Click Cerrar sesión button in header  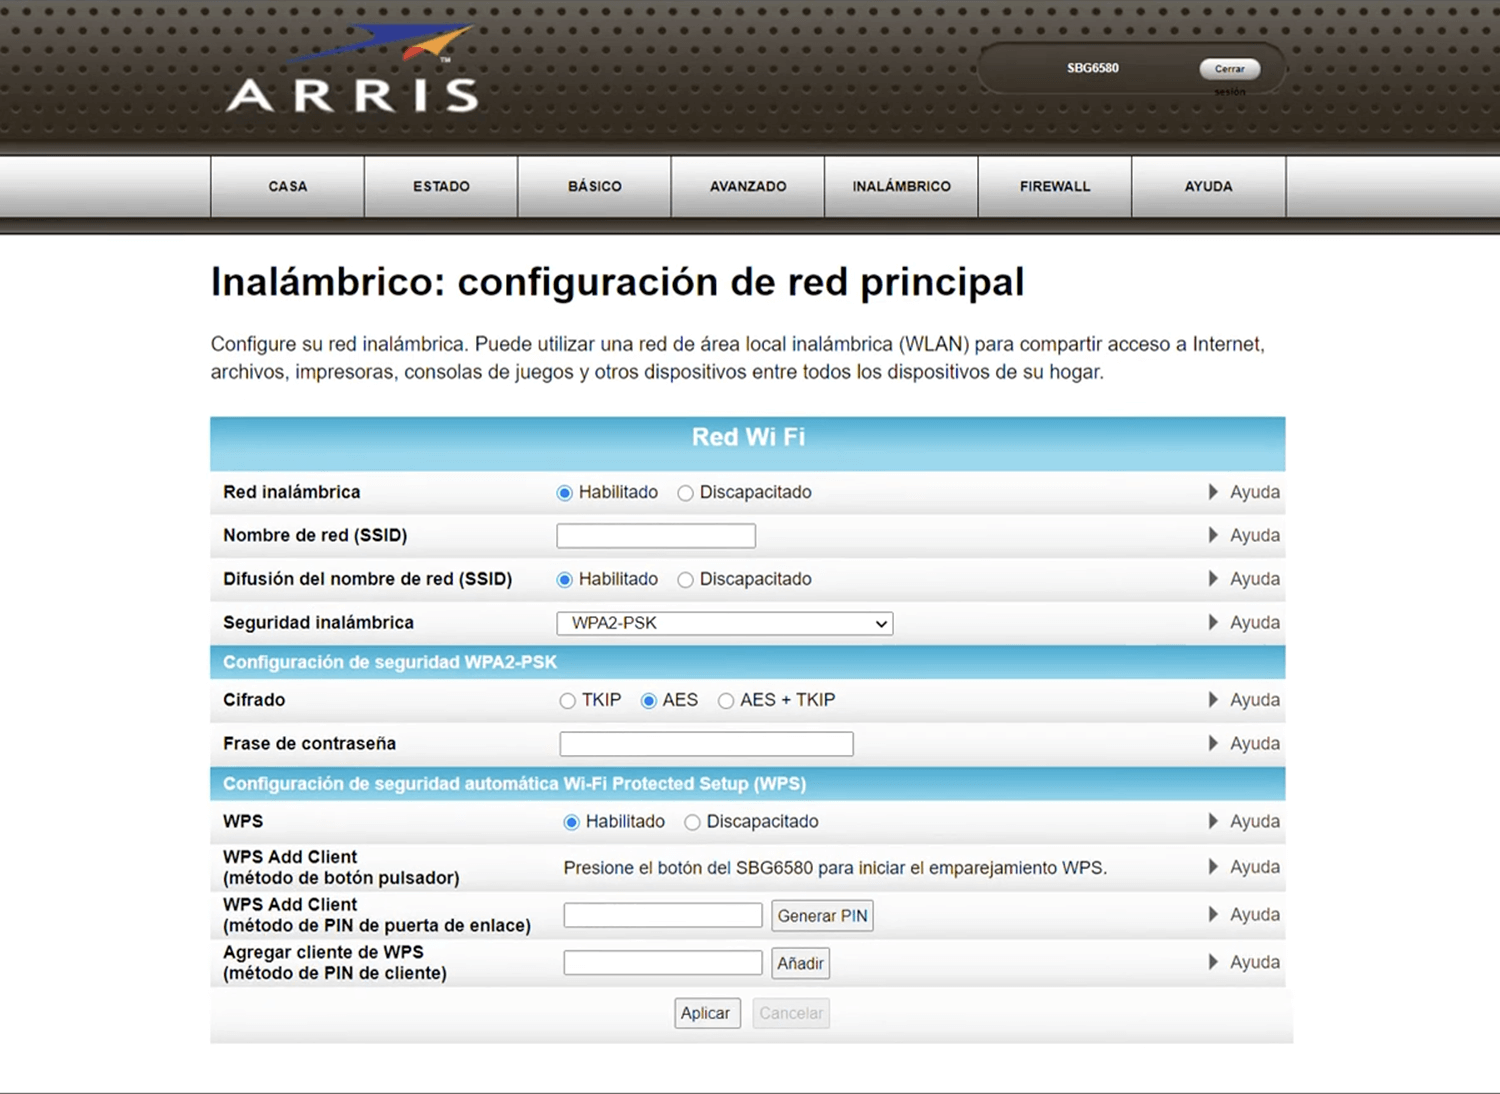click(x=1229, y=69)
